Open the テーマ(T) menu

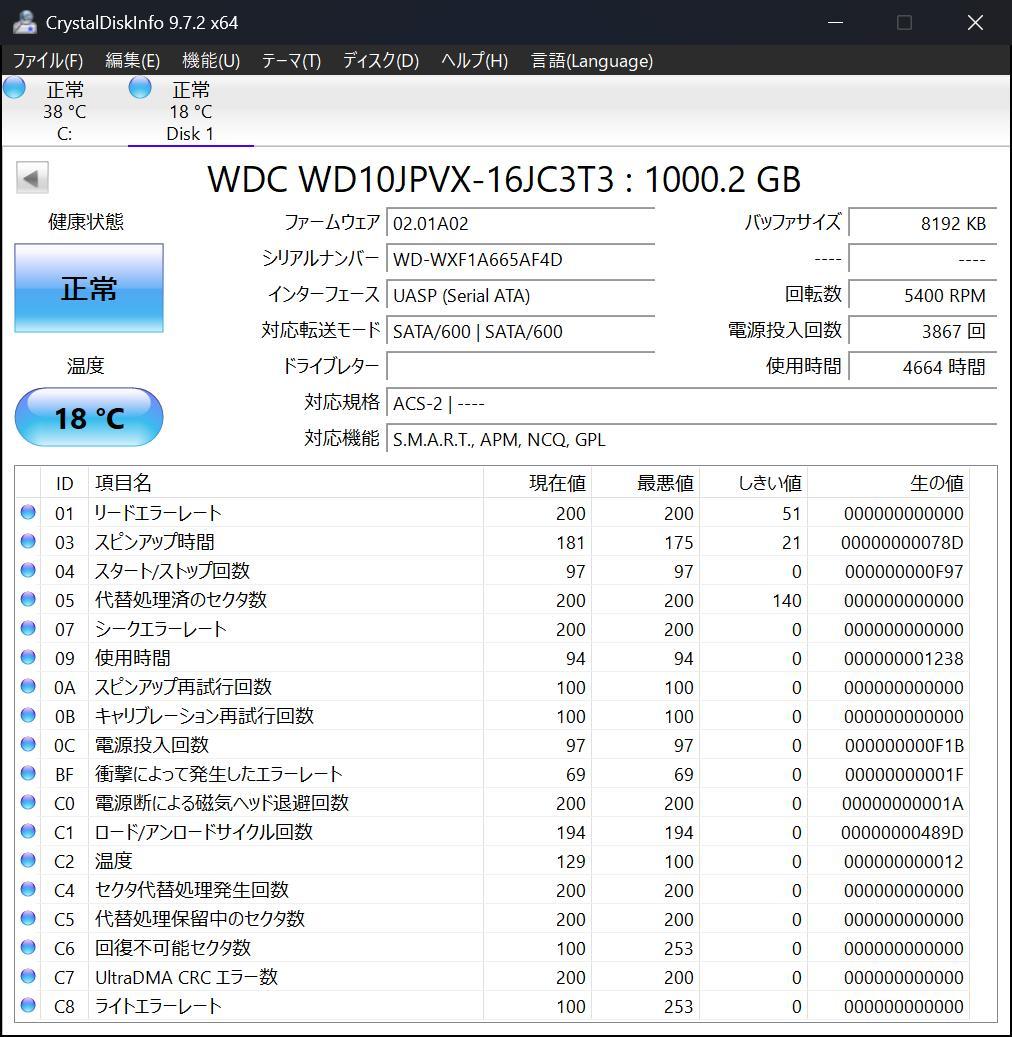291,61
